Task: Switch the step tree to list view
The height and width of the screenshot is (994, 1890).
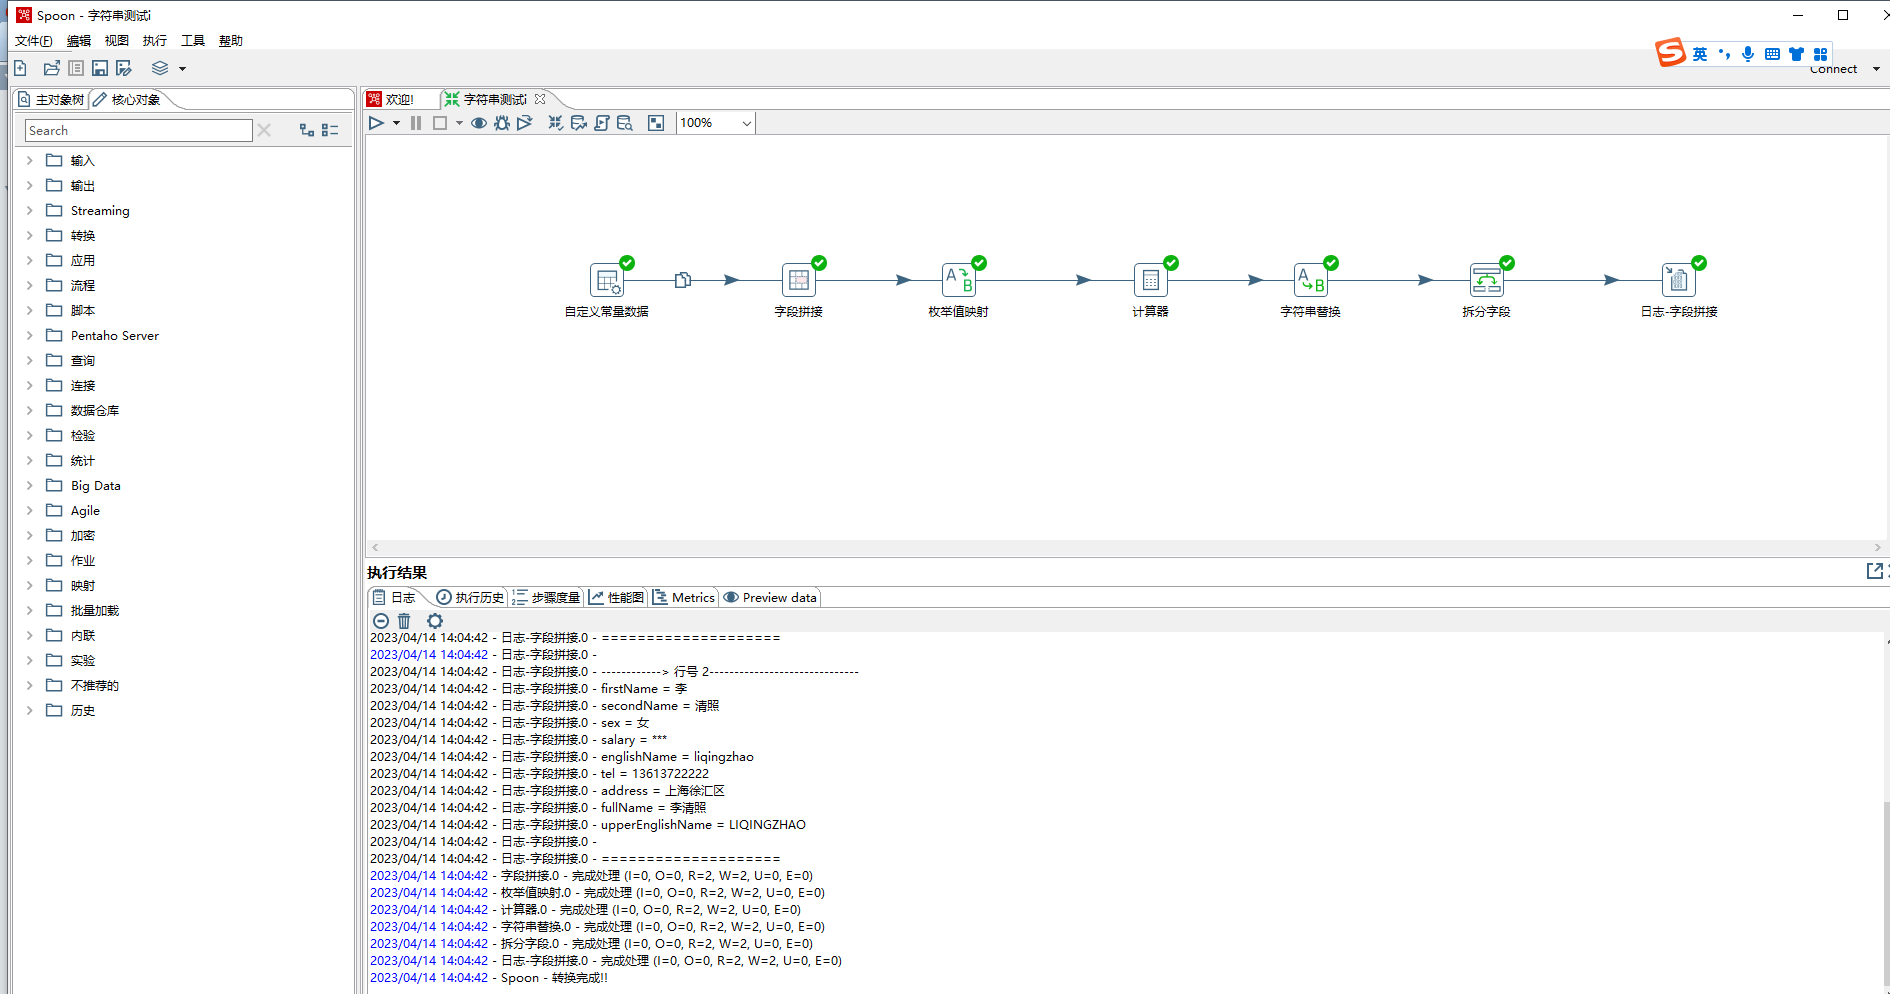Action: (x=330, y=130)
